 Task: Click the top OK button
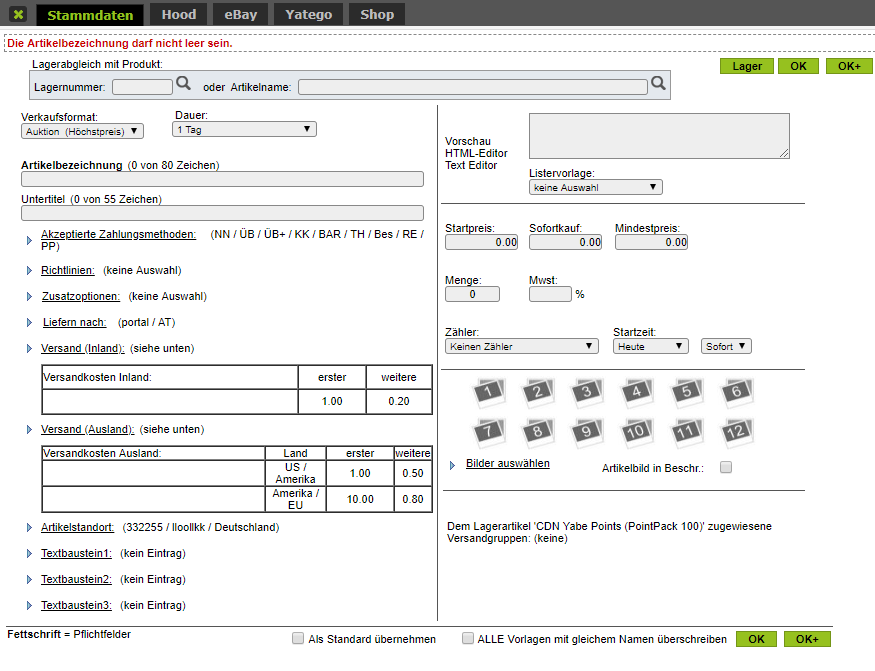click(798, 66)
